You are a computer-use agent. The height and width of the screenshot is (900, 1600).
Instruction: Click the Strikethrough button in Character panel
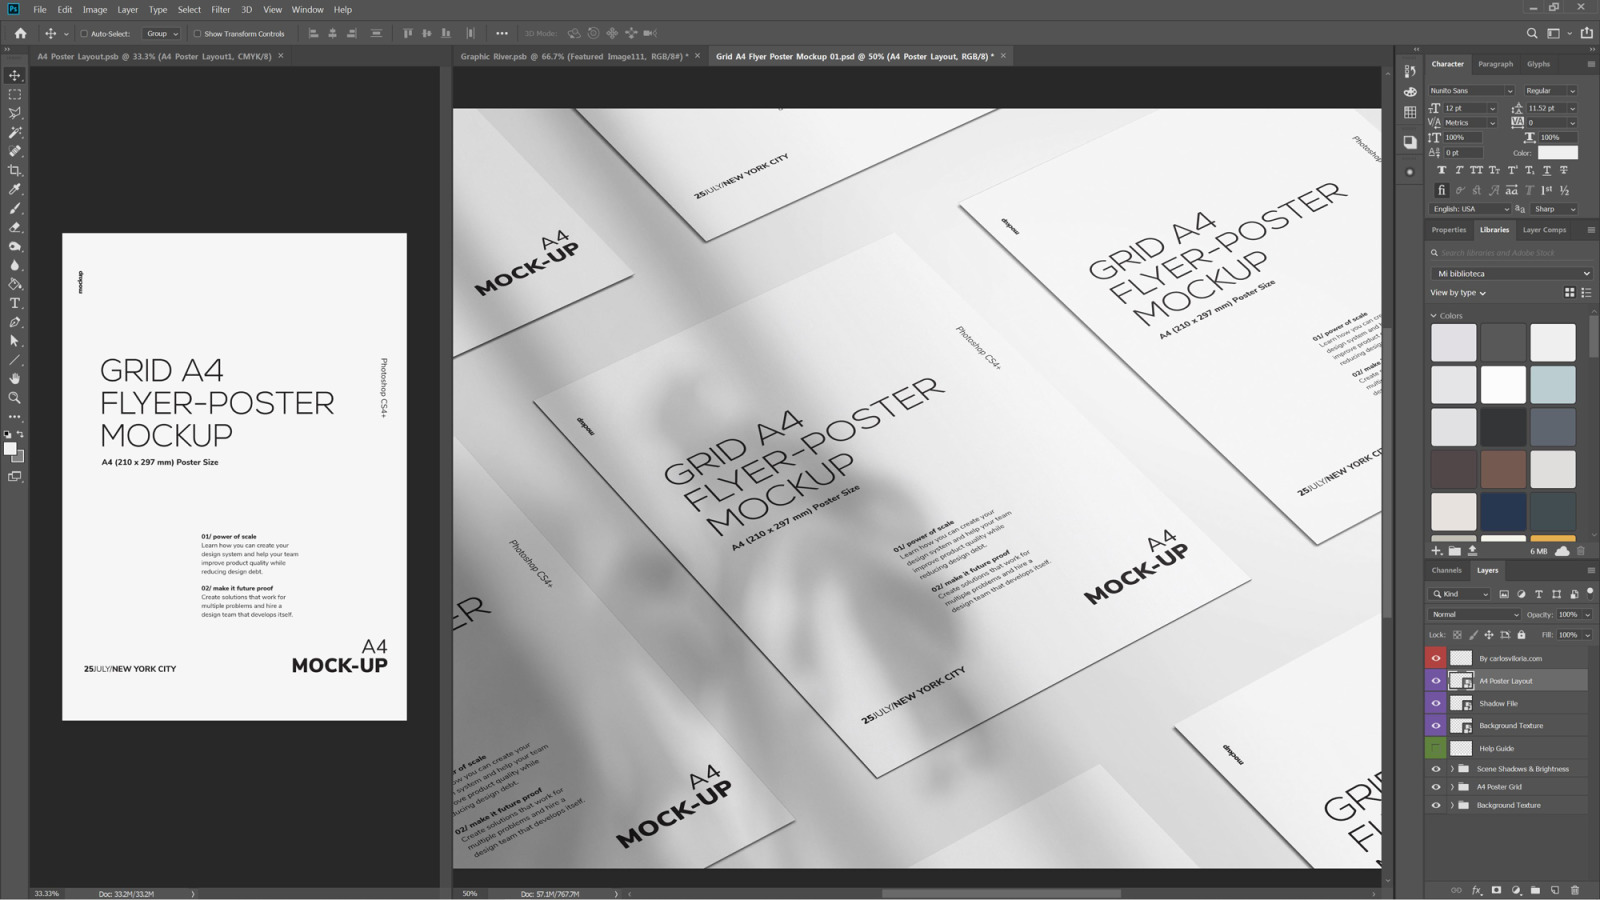click(1564, 170)
